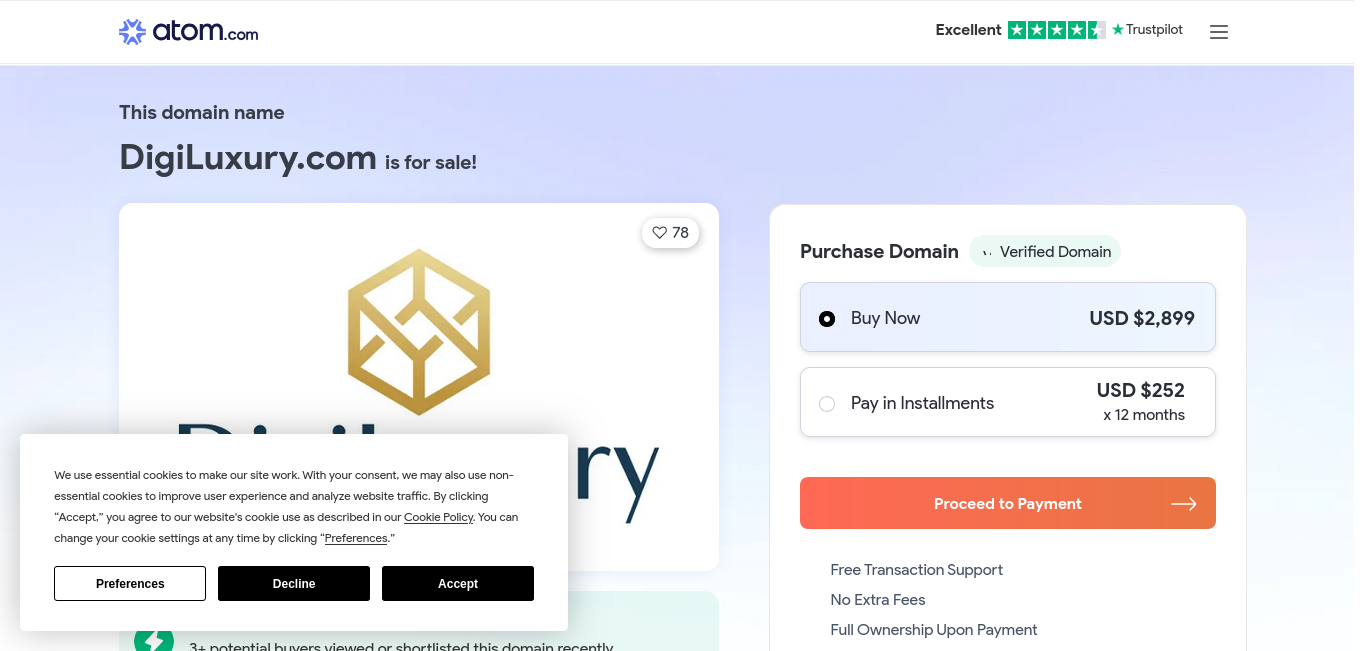Click the Verified Domain badge icon
Viewport: 1366px width, 651px height.
(x=987, y=252)
